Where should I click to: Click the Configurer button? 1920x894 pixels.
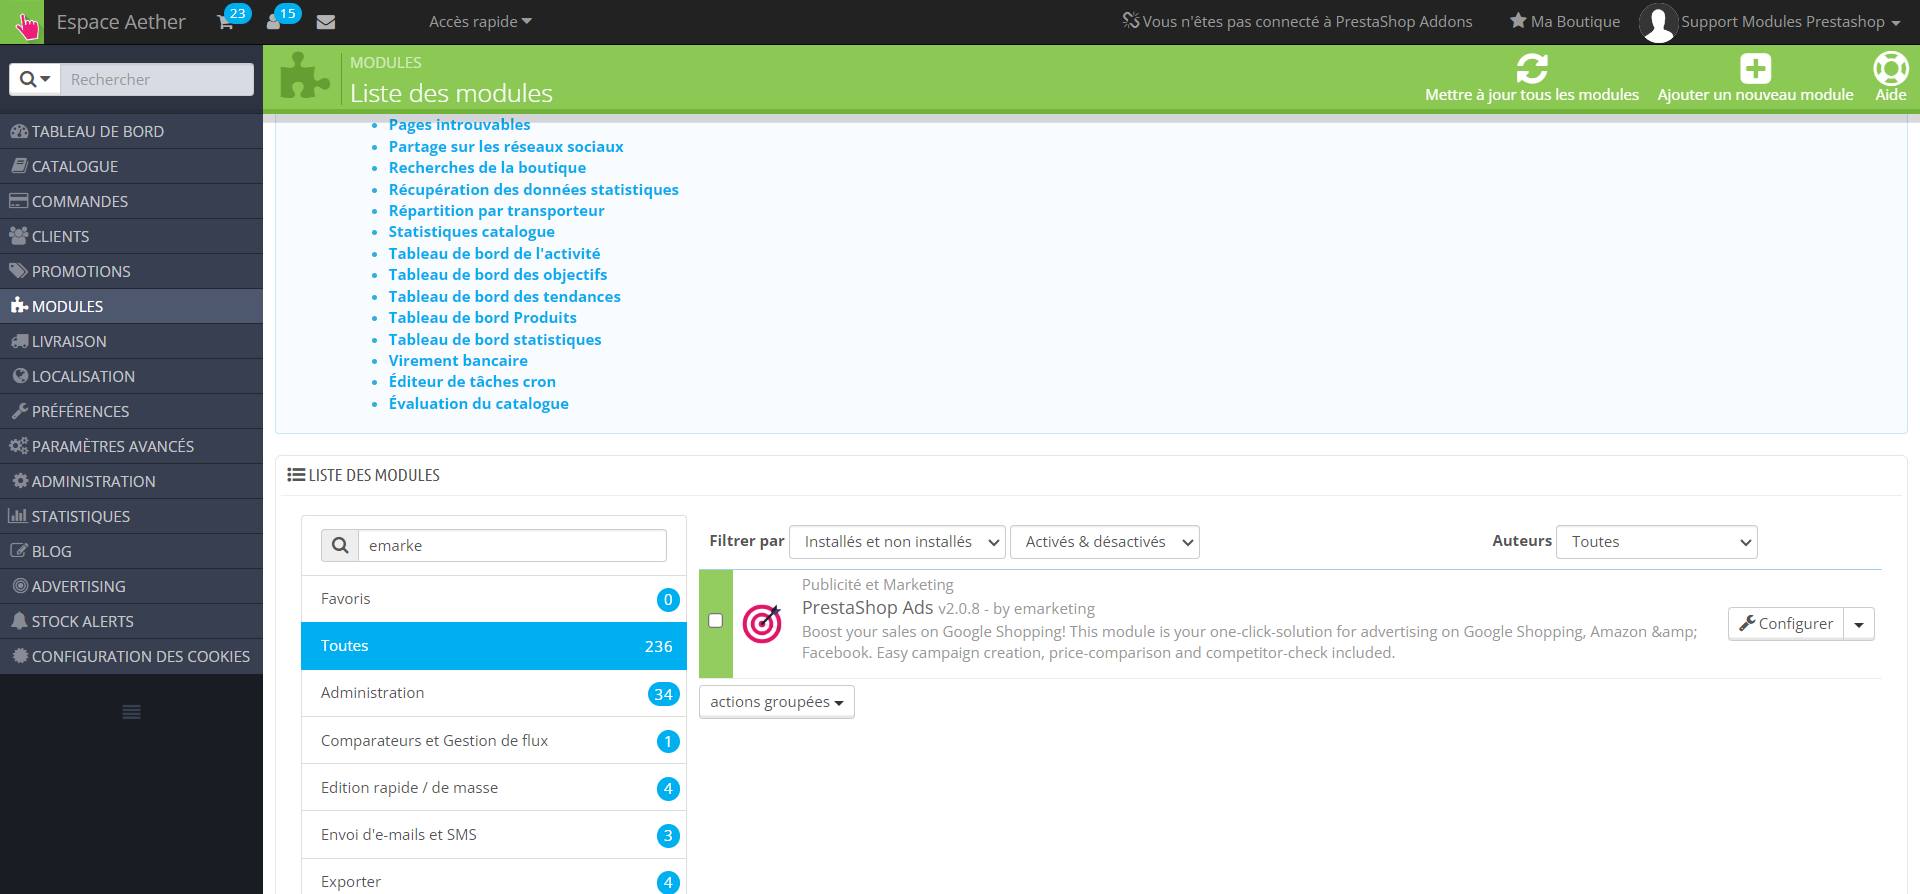coord(1786,624)
